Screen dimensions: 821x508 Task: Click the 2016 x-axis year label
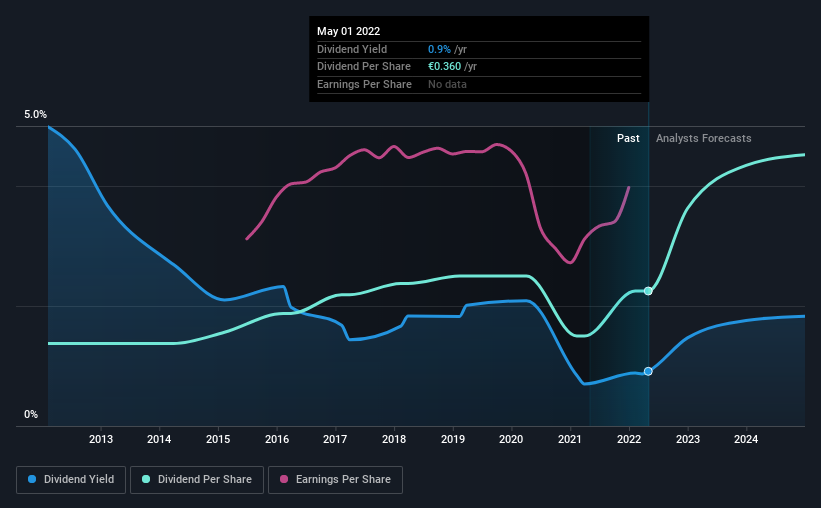pyautogui.click(x=277, y=439)
